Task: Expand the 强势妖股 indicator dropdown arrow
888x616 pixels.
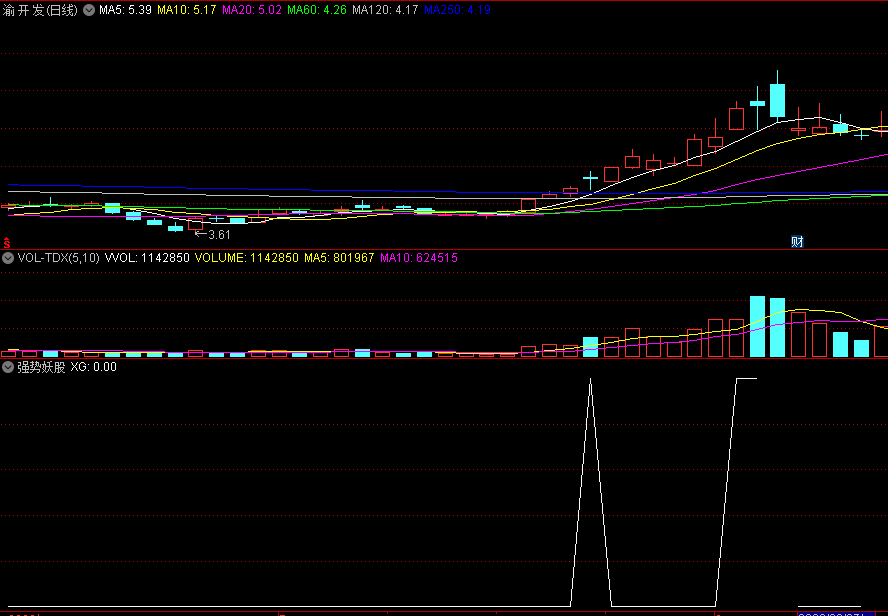Action: 8,367
